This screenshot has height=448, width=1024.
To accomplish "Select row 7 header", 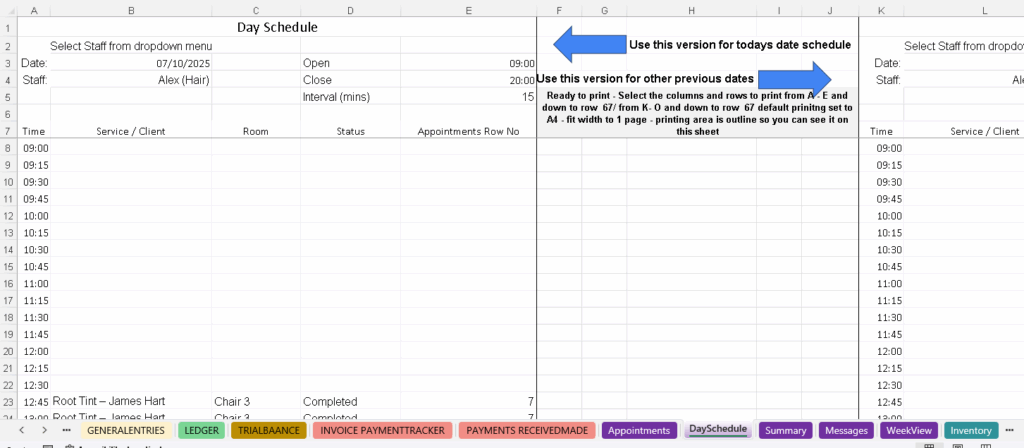I will pyautogui.click(x=8, y=131).
